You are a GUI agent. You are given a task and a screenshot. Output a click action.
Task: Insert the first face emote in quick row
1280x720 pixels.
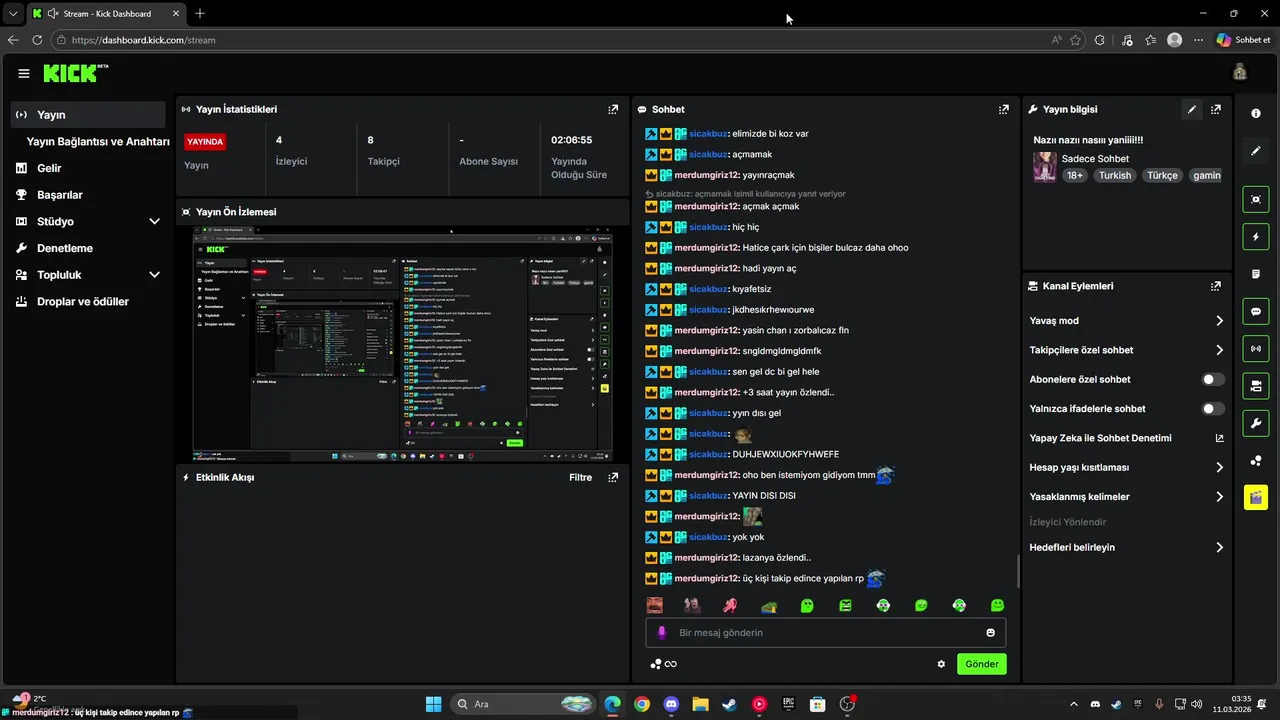[x=655, y=605]
